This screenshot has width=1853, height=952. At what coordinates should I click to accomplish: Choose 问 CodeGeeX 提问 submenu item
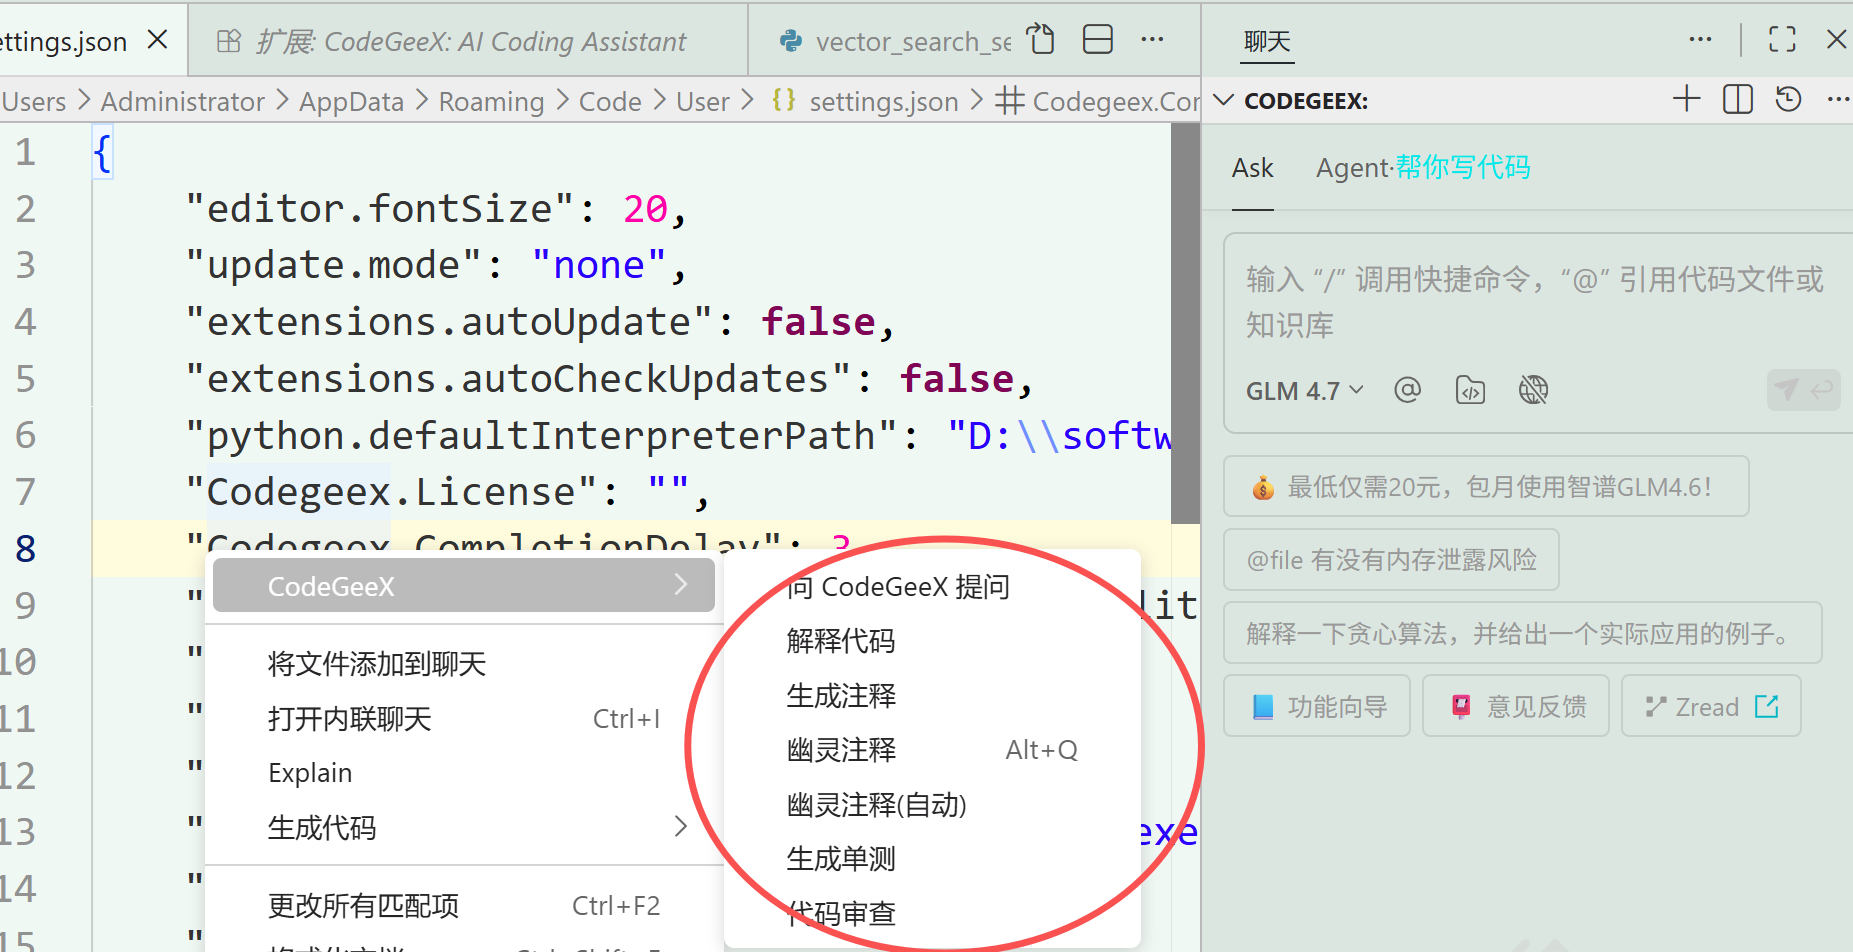[932, 586]
